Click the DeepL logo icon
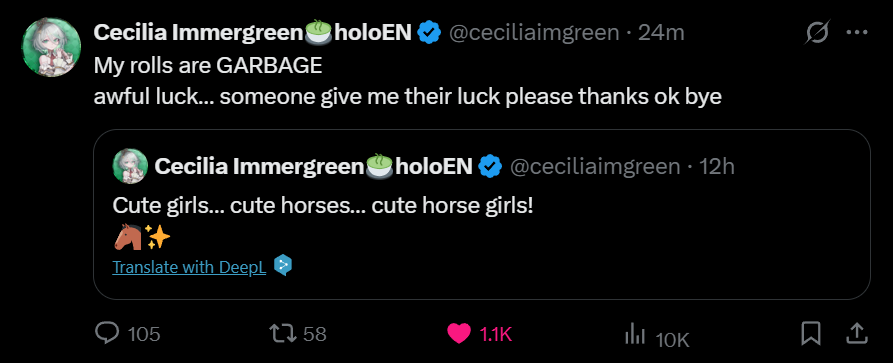This screenshot has width=893, height=363. pos(283,265)
